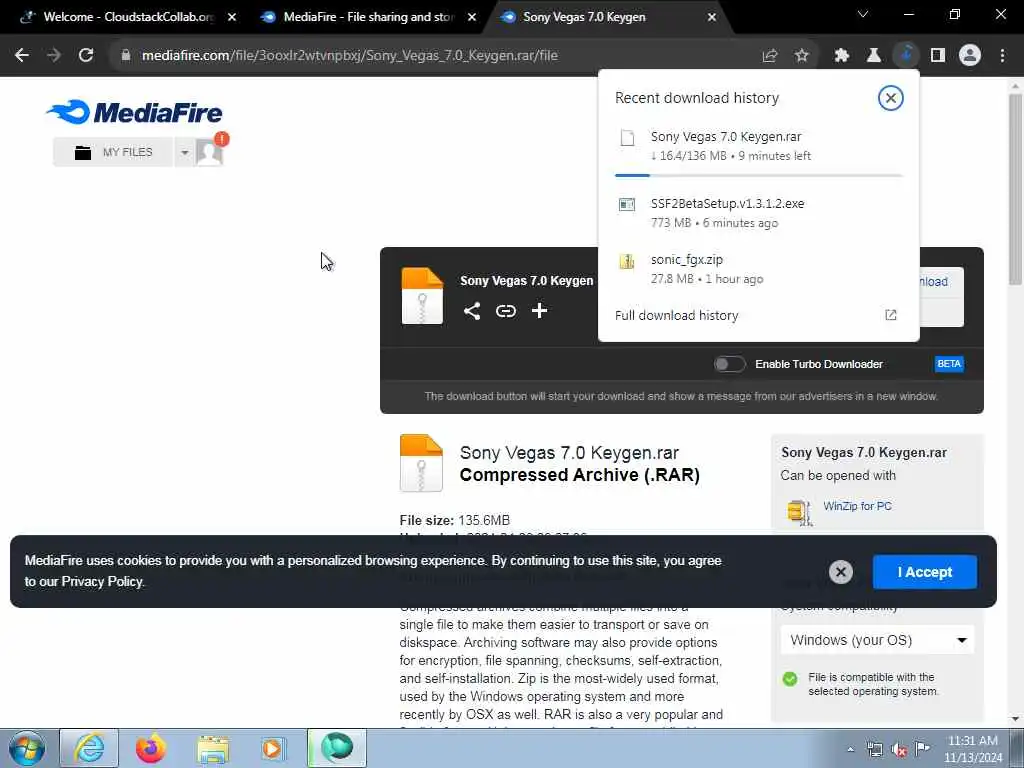Switch to Welcome - CloudstackCollab tab

[128, 17]
